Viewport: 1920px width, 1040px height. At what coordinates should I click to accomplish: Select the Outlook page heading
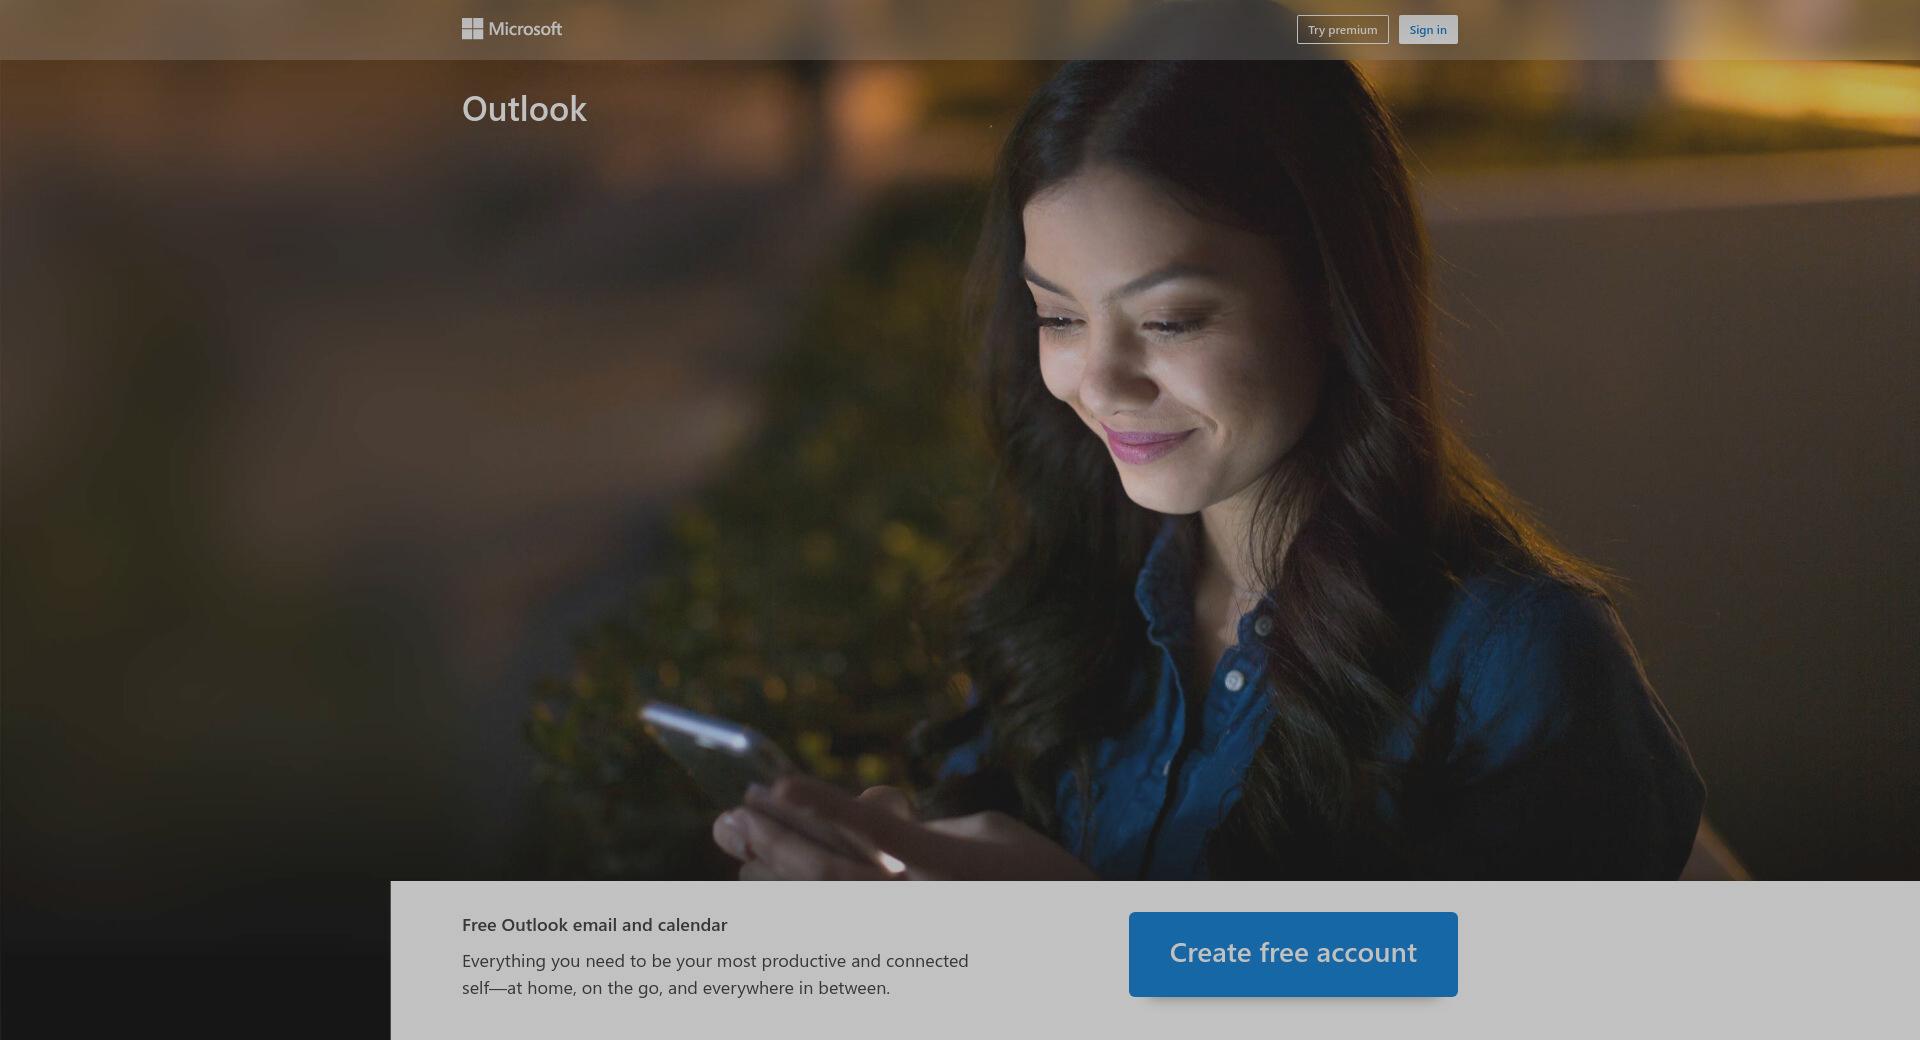tap(524, 109)
